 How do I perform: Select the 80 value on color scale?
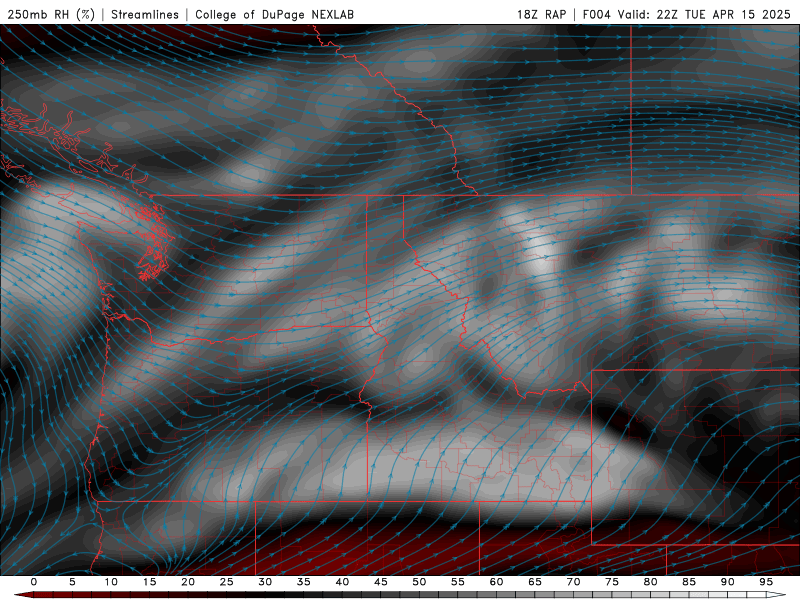click(x=651, y=582)
